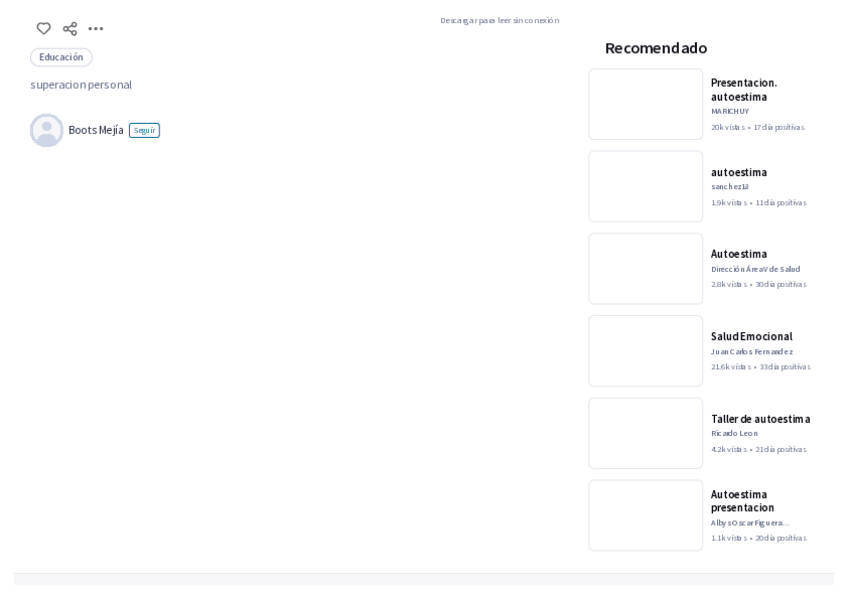
Task: Click the share icon
Action: coord(70,29)
